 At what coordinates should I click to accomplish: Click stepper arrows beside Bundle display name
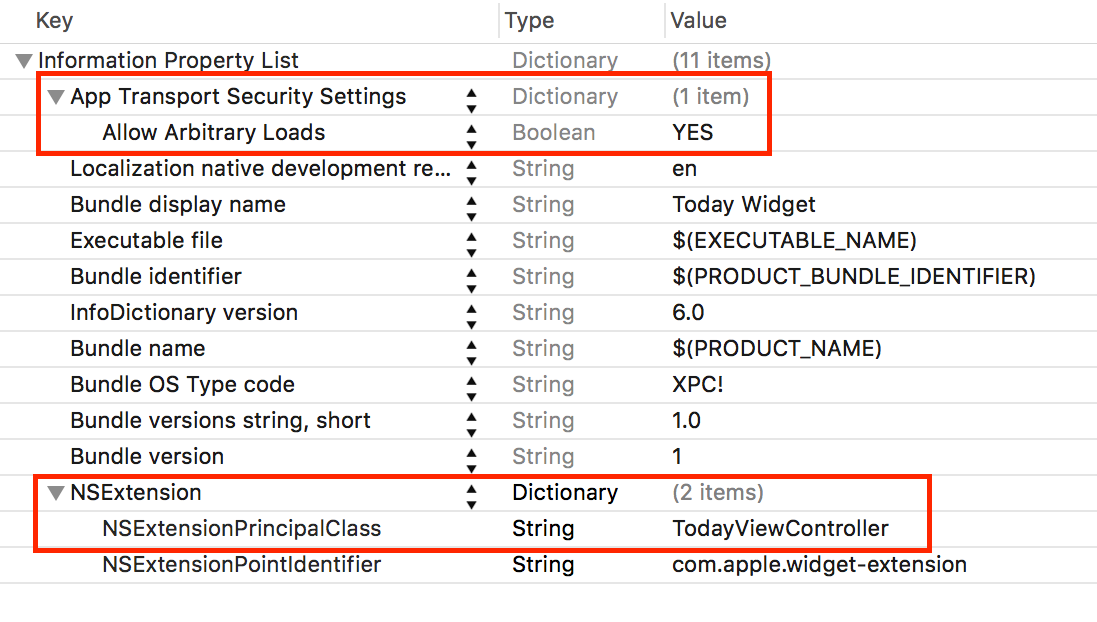point(472,205)
